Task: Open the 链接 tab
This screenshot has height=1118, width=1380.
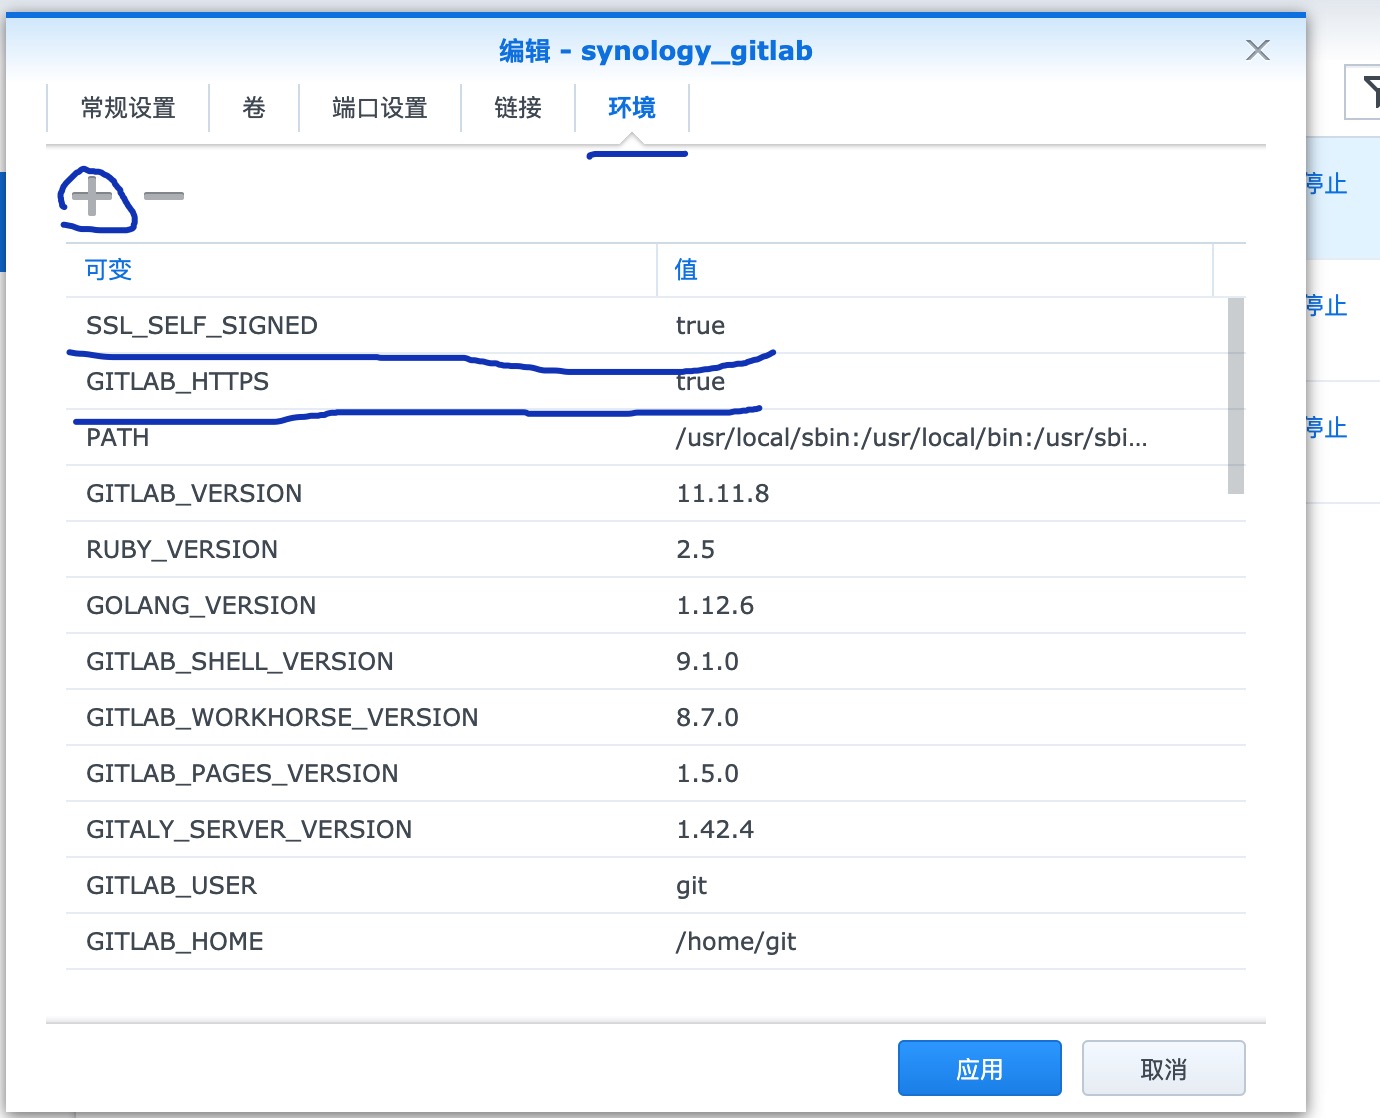Action: pyautogui.click(x=518, y=108)
